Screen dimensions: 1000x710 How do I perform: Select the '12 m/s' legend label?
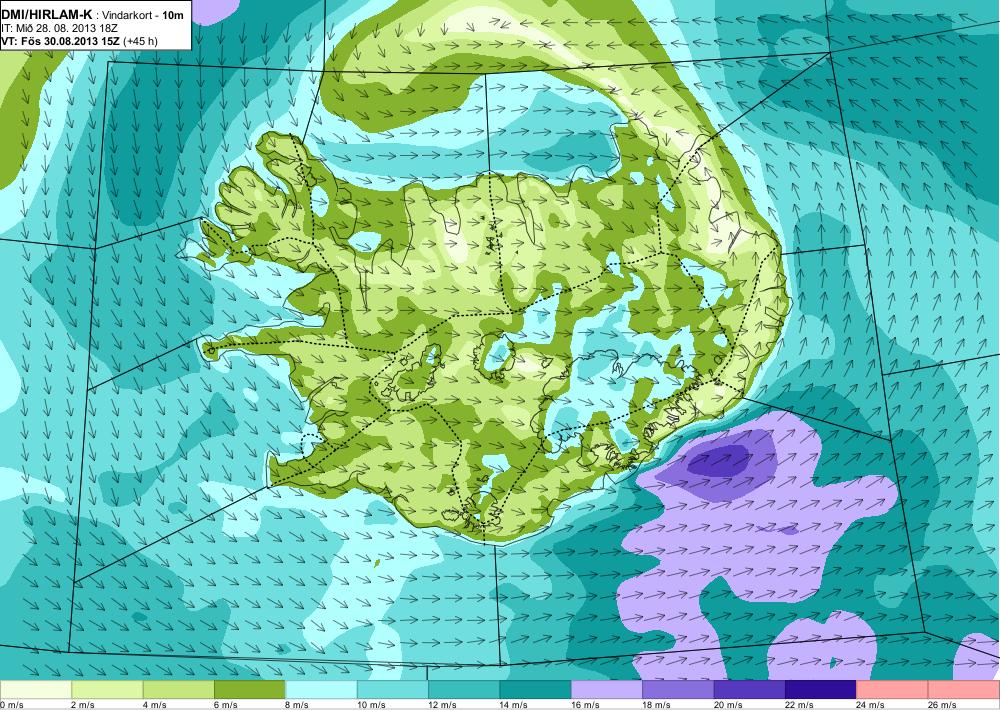443,705
